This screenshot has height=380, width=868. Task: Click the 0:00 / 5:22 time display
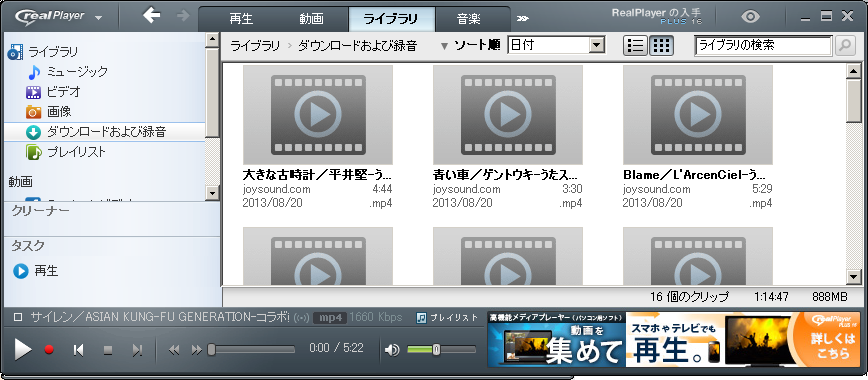337,348
